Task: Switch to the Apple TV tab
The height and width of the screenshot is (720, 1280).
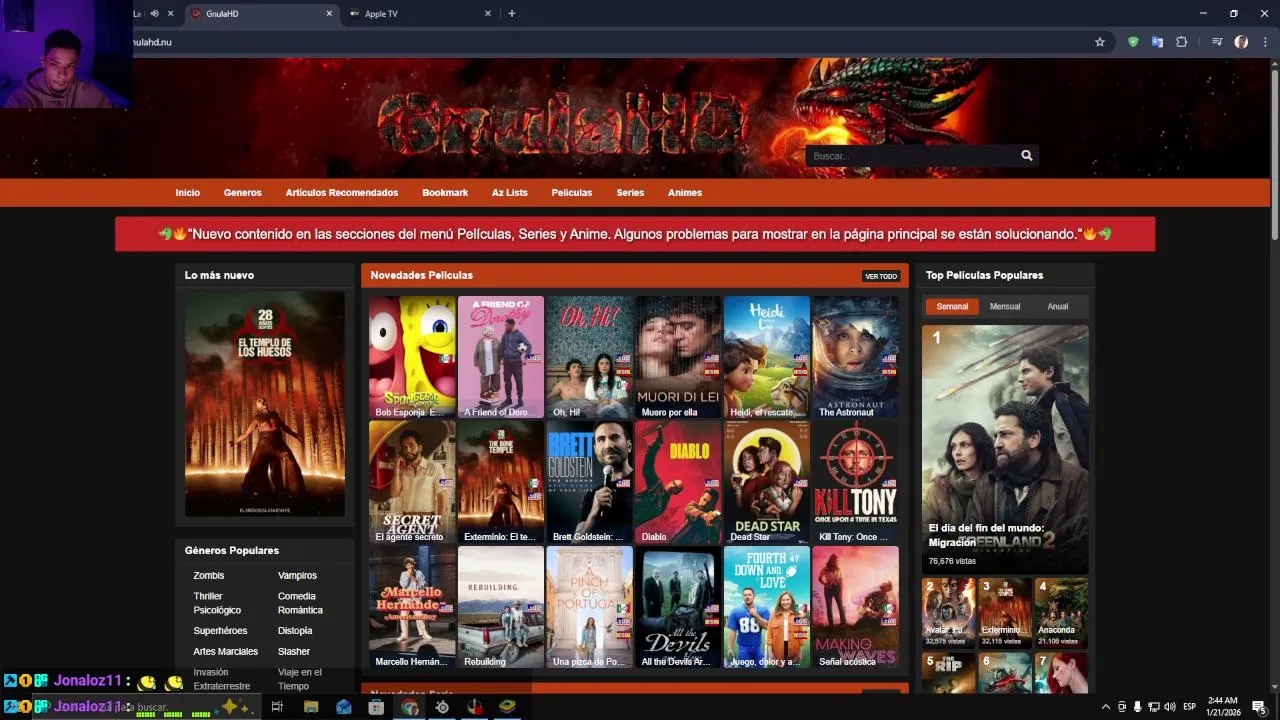Action: coord(418,14)
